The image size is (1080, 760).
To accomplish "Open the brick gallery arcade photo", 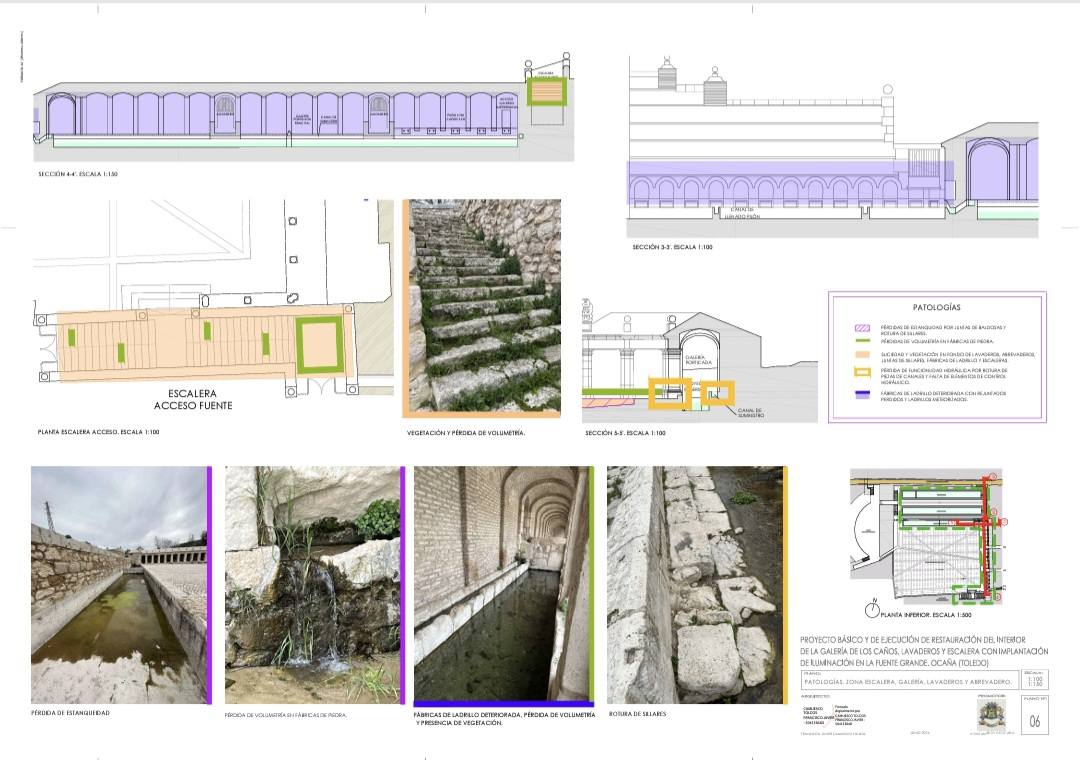I will pos(502,585).
